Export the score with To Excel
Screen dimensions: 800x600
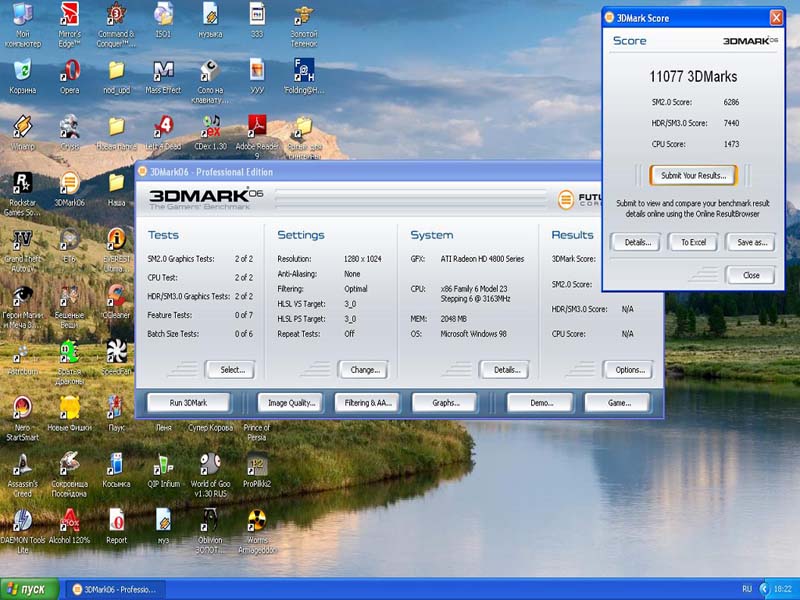(693, 242)
